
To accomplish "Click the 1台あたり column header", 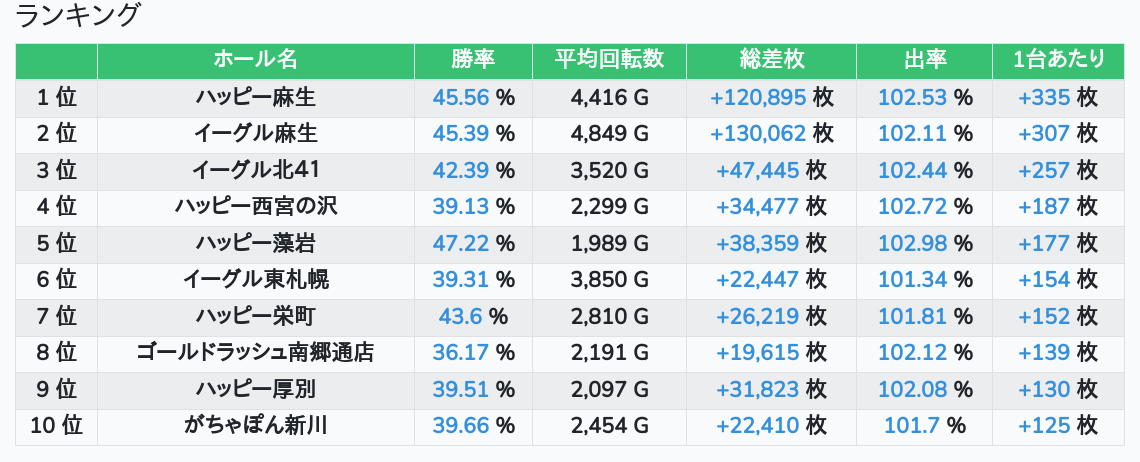I will coord(1058,60).
